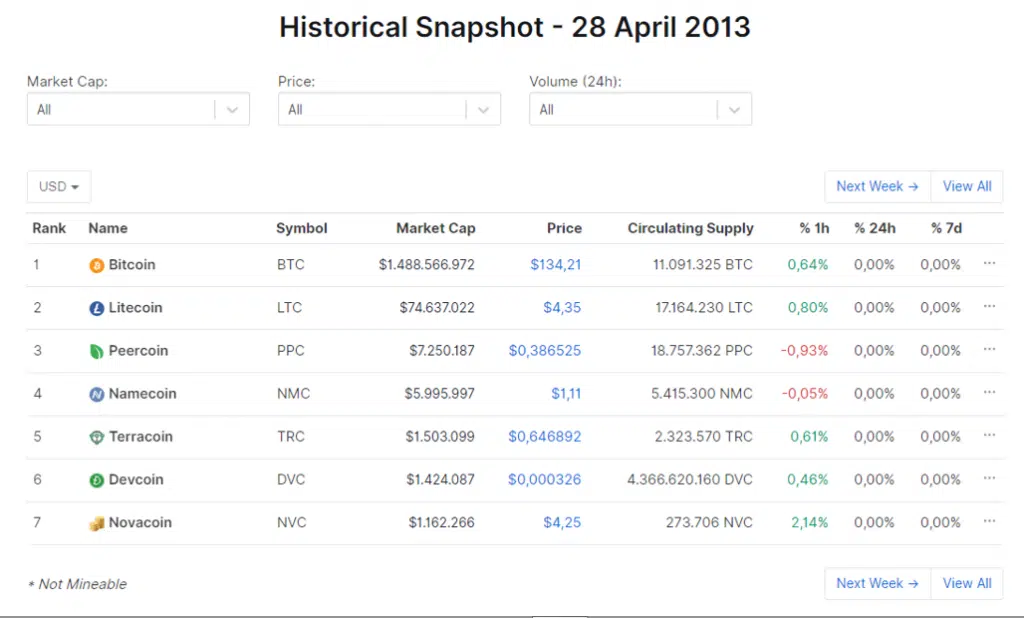The height and width of the screenshot is (618, 1024).
Task: Sort by the % 7d column header
Action: tap(946, 228)
